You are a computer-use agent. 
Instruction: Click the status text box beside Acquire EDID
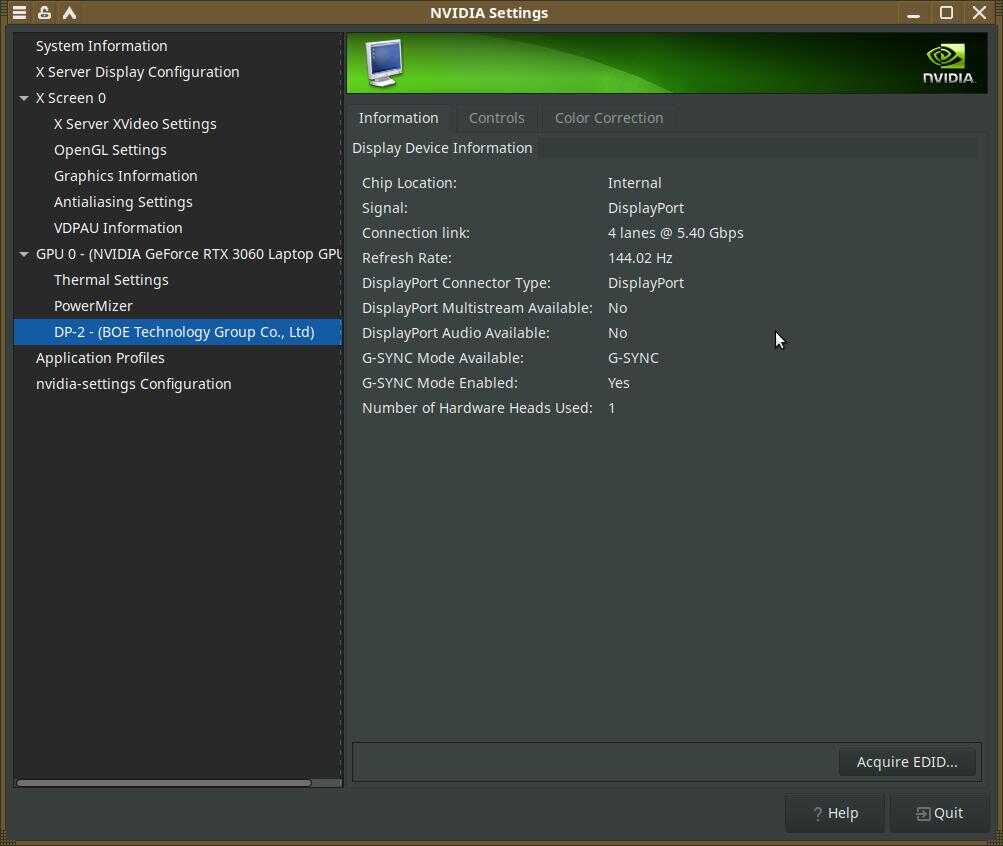pos(595,762)
